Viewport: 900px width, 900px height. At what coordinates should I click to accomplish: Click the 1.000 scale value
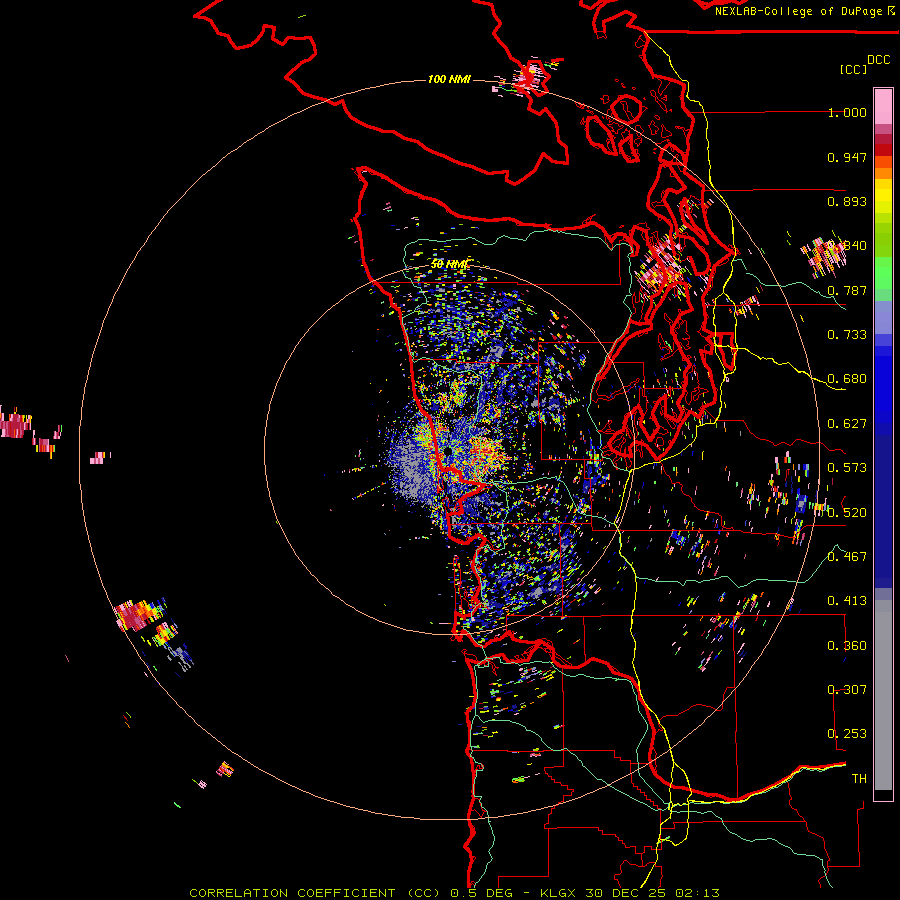pos(847,112)
